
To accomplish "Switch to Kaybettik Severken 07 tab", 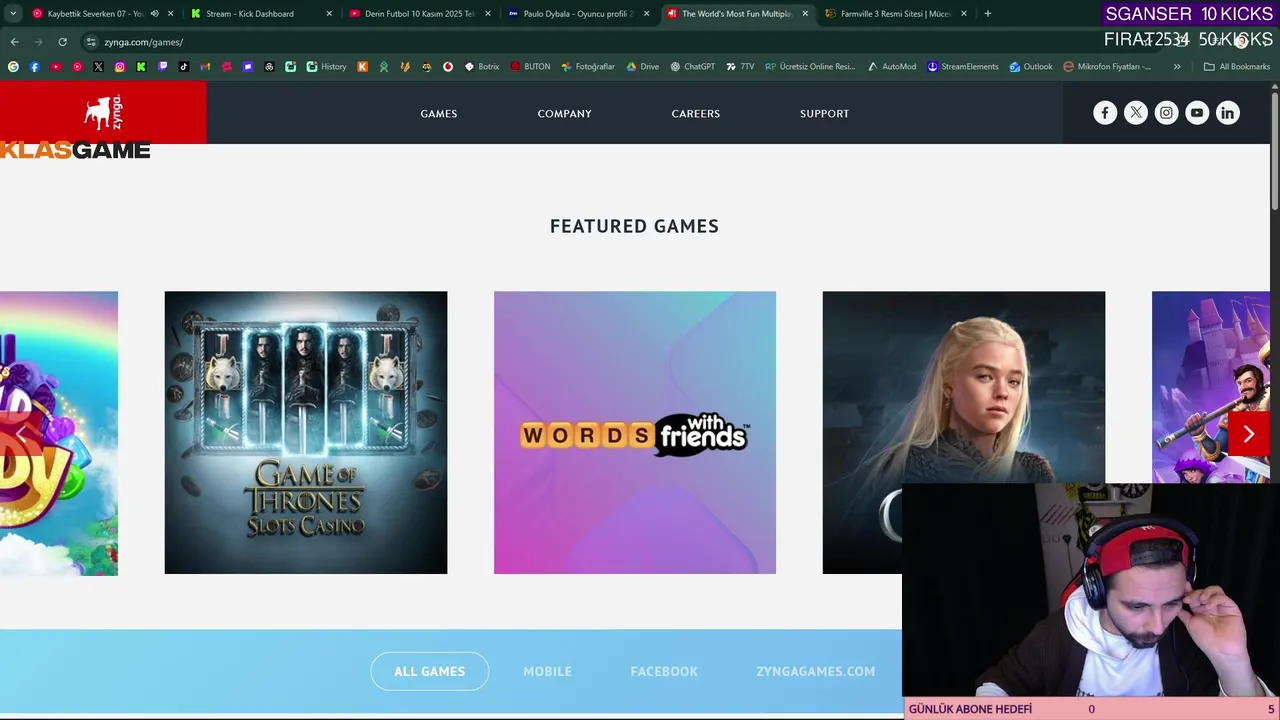I will pos(95,14).
